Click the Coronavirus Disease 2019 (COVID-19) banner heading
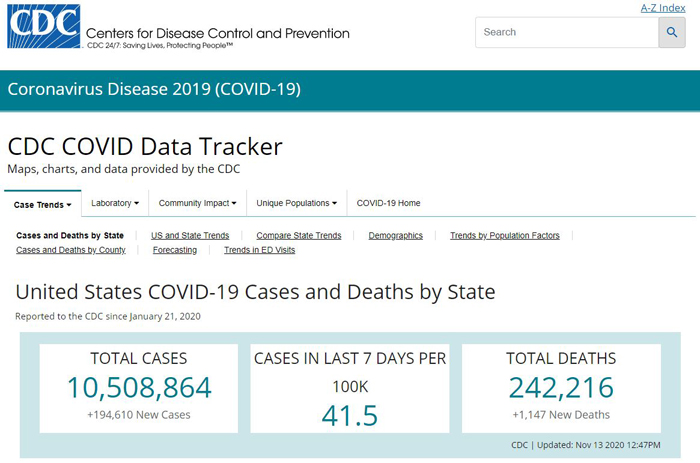Viewport: 700px width, 463px height. tap(154, 89)
